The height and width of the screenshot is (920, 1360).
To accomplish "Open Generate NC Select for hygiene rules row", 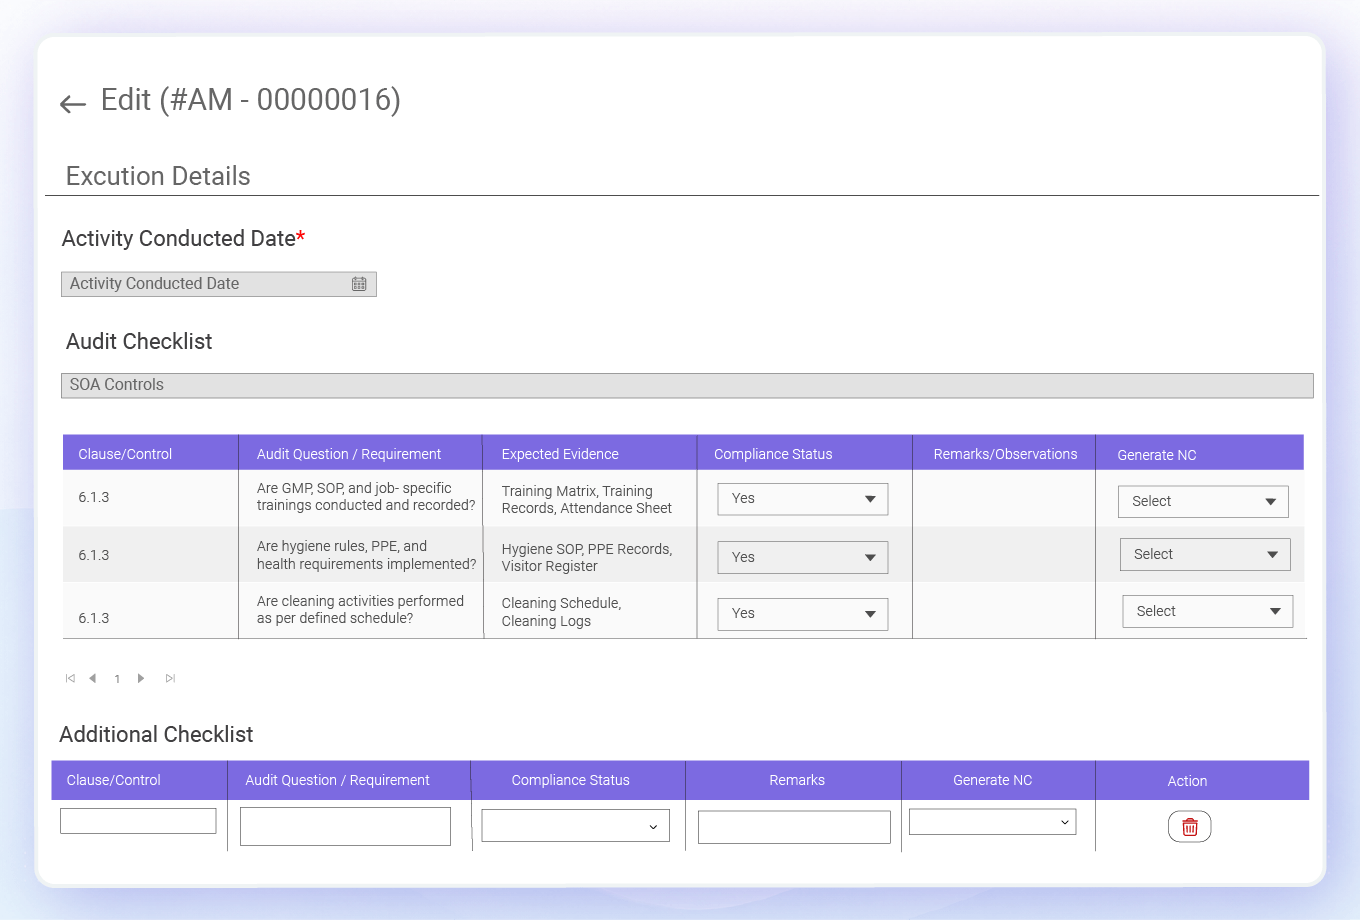I will 1206,554.
